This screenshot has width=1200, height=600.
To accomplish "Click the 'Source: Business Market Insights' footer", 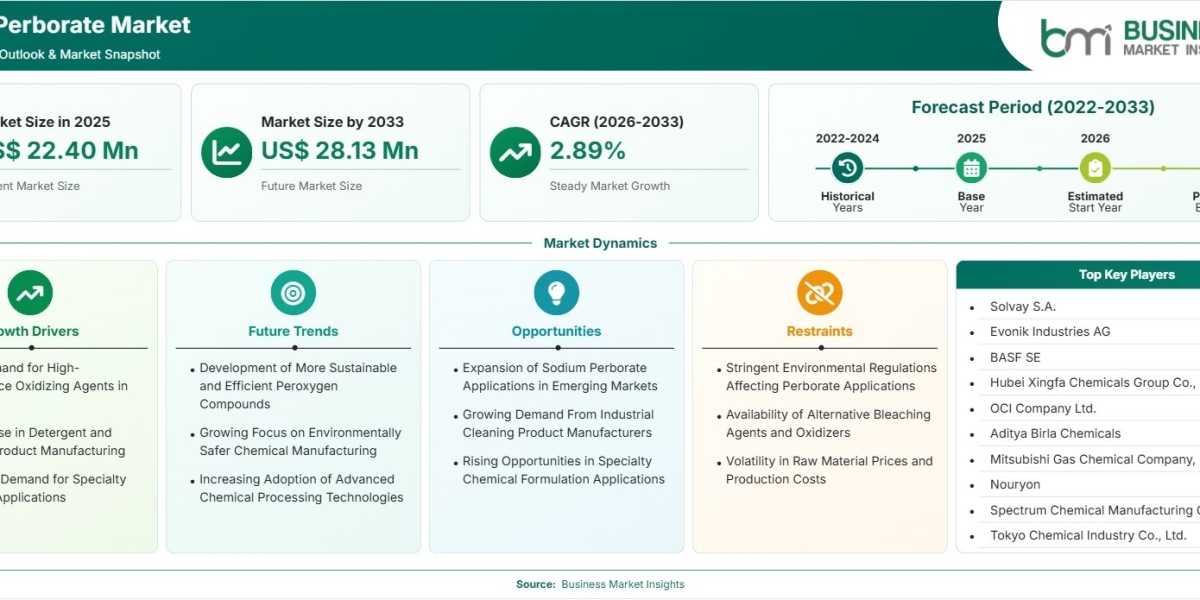I will [600, 584].
